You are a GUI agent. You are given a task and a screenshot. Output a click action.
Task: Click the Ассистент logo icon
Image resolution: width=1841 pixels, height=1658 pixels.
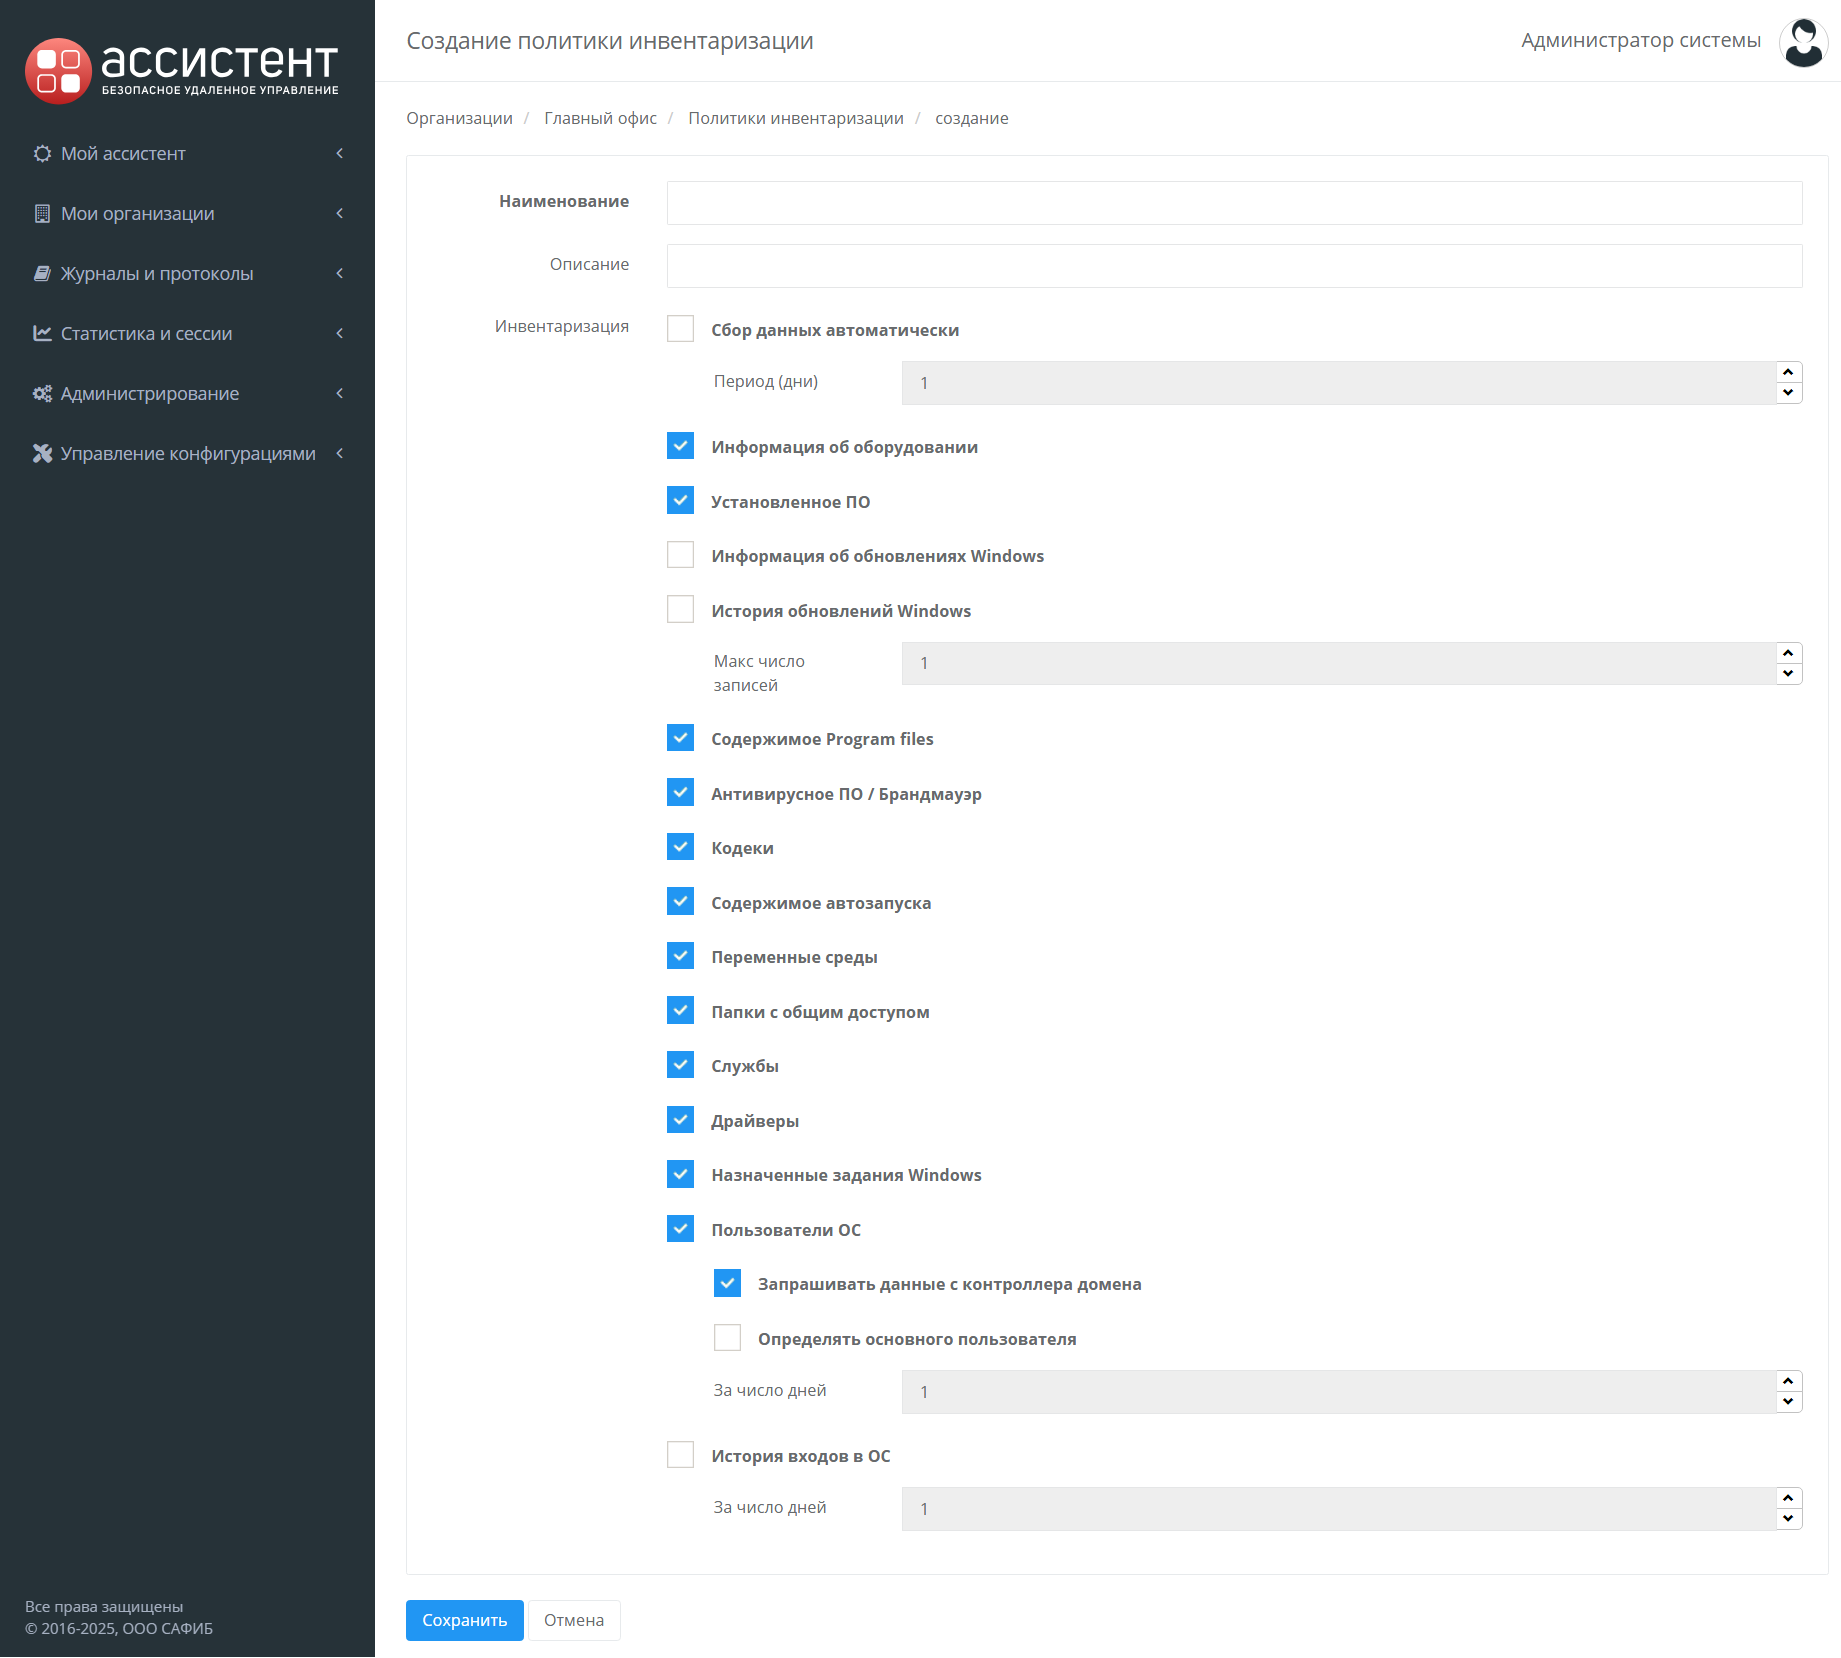[x=58, y=71]
